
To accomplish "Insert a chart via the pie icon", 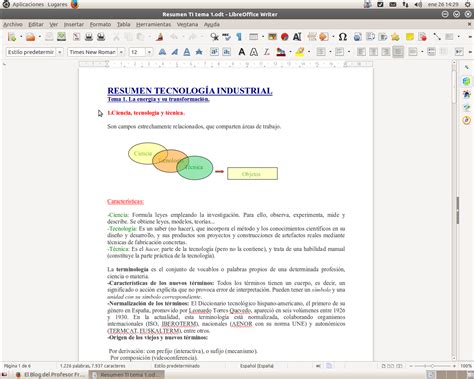I will 284,37.
